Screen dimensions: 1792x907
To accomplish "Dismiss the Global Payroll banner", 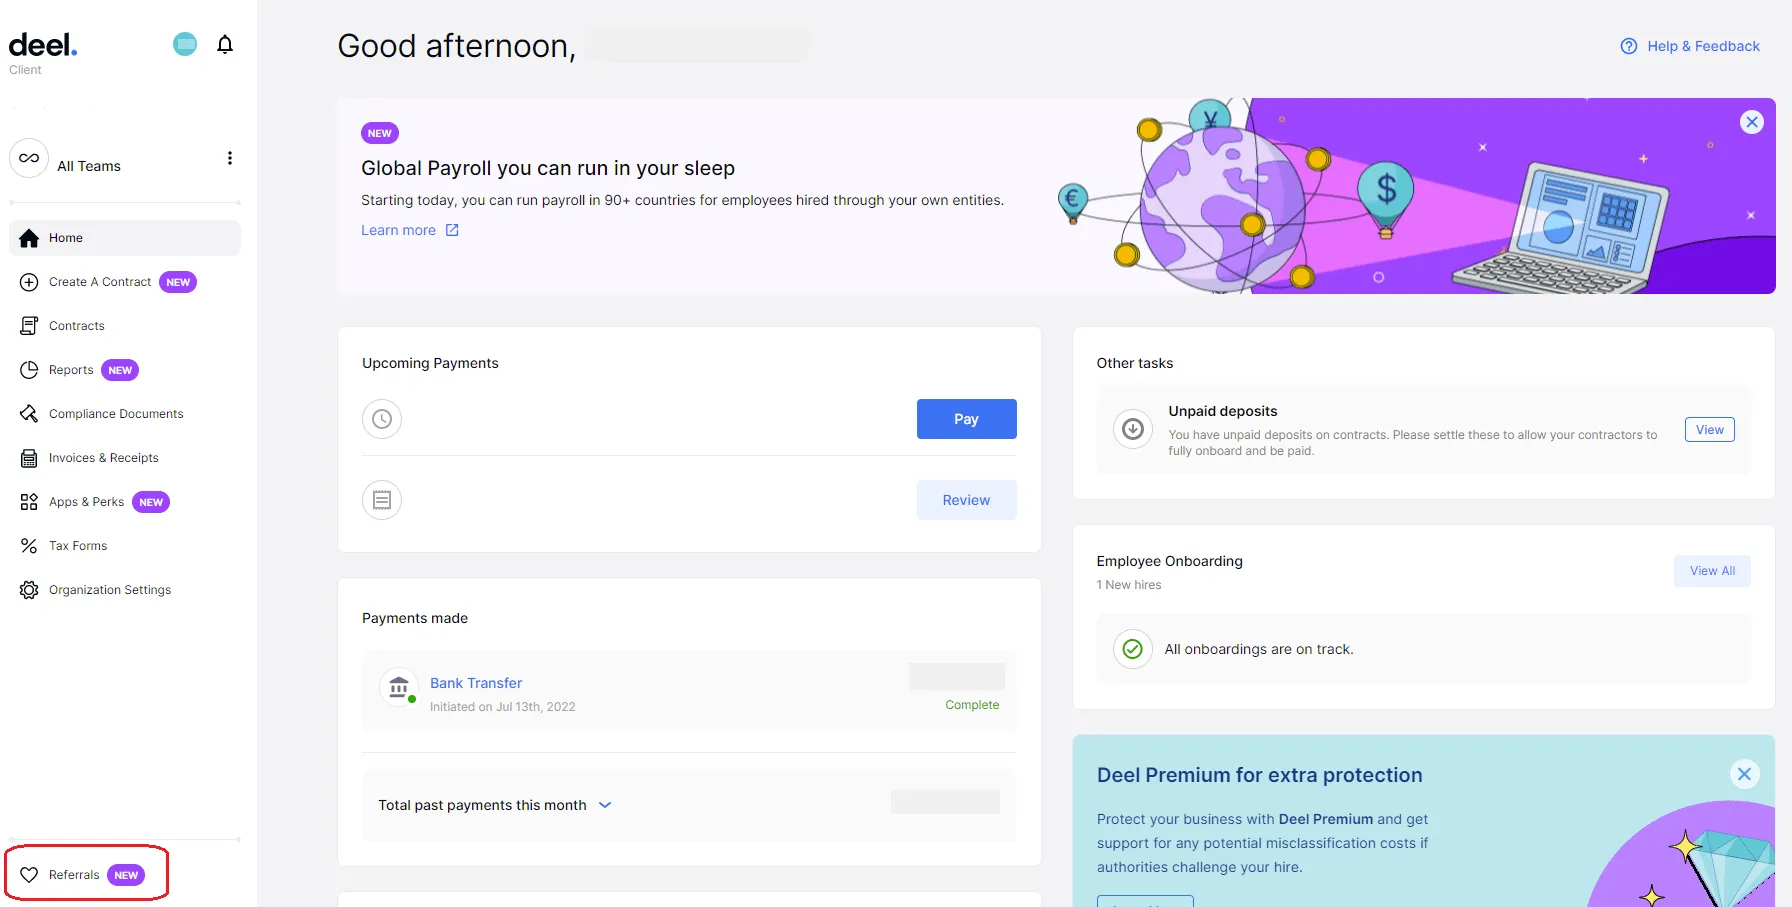I will tap(1751, 122).
